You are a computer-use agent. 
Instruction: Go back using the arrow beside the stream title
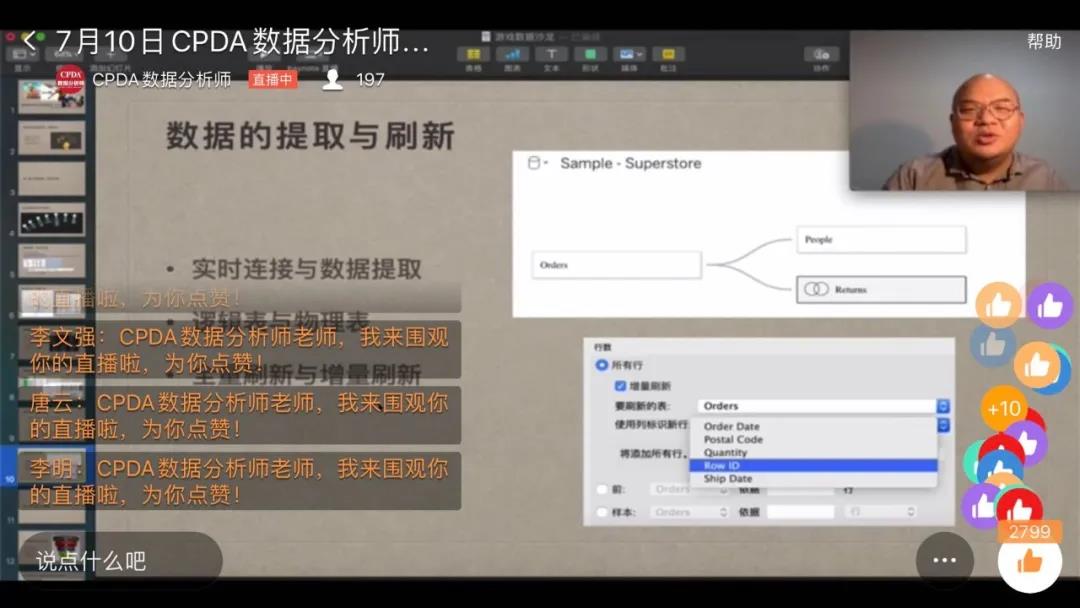tap(30, 41)
